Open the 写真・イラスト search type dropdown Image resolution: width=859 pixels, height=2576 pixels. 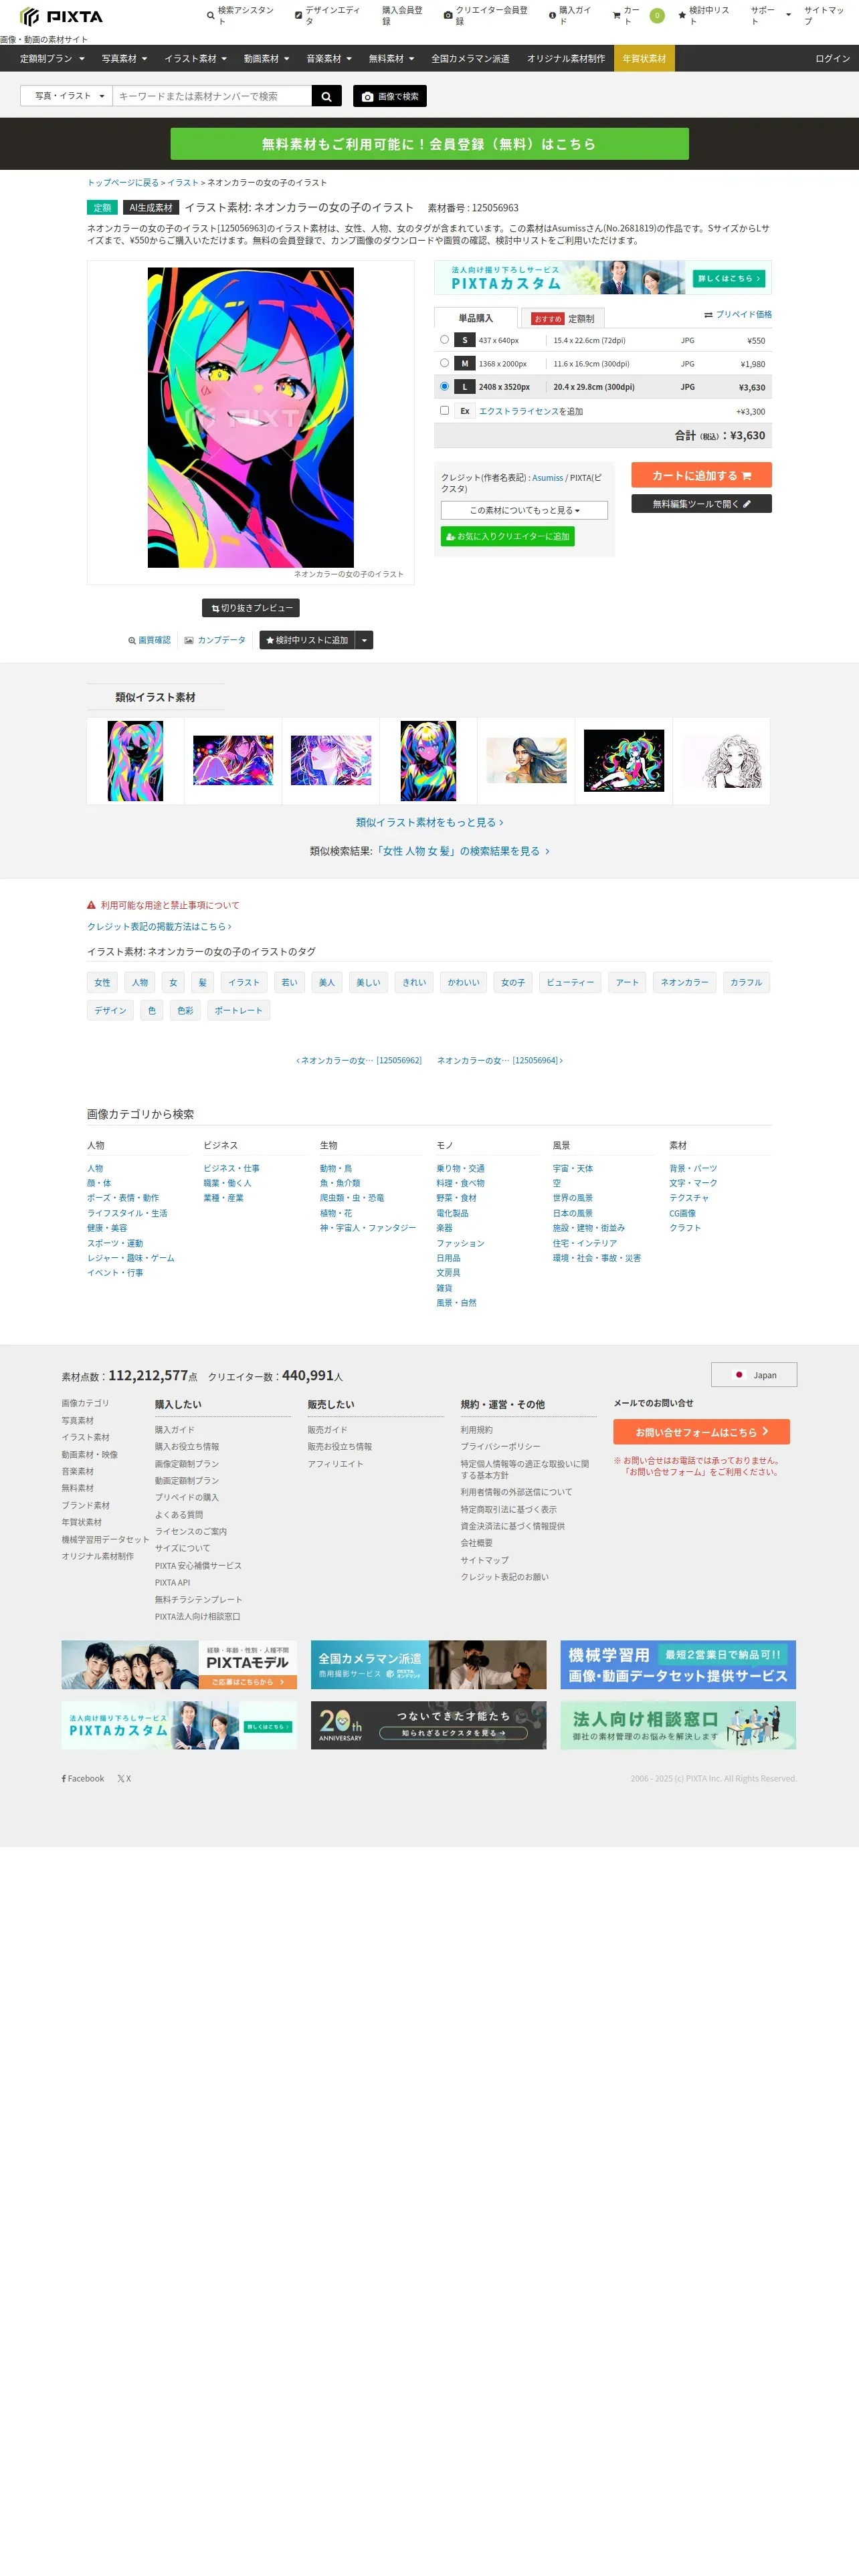coord(67,96)
